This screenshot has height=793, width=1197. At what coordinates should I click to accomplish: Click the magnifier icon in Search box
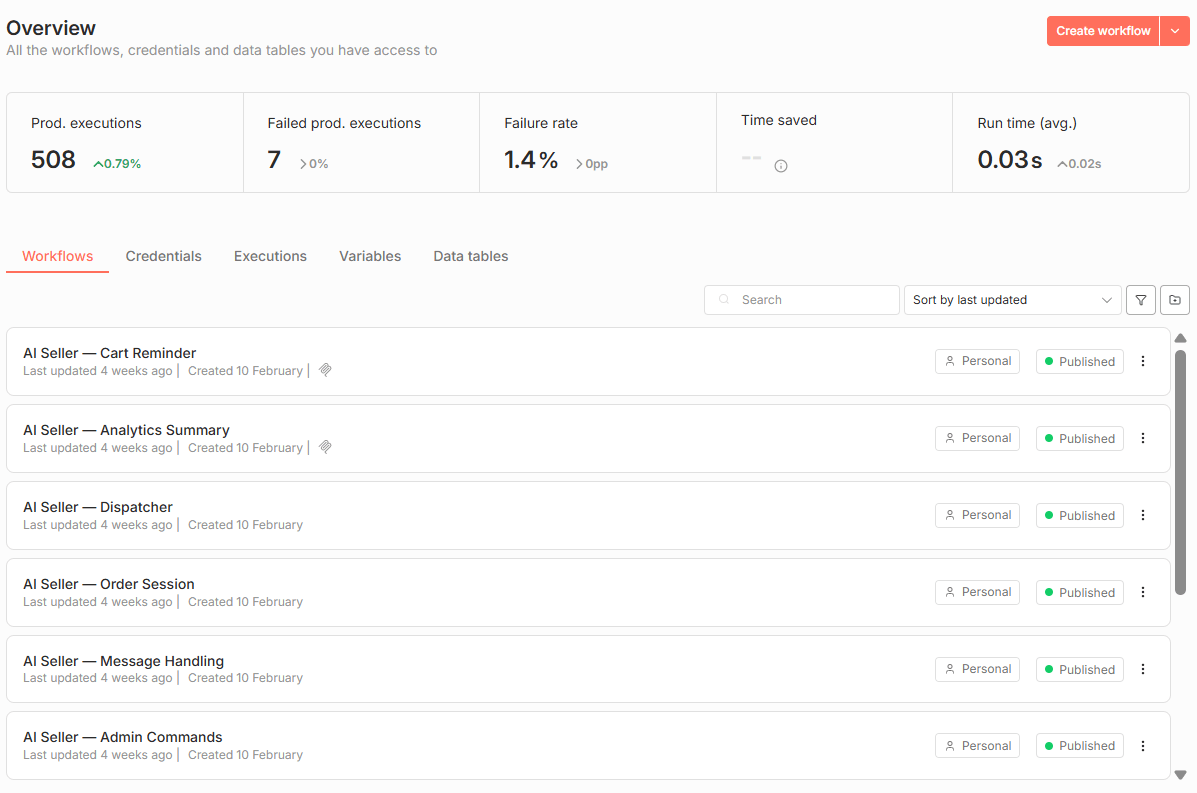point(724,300)
